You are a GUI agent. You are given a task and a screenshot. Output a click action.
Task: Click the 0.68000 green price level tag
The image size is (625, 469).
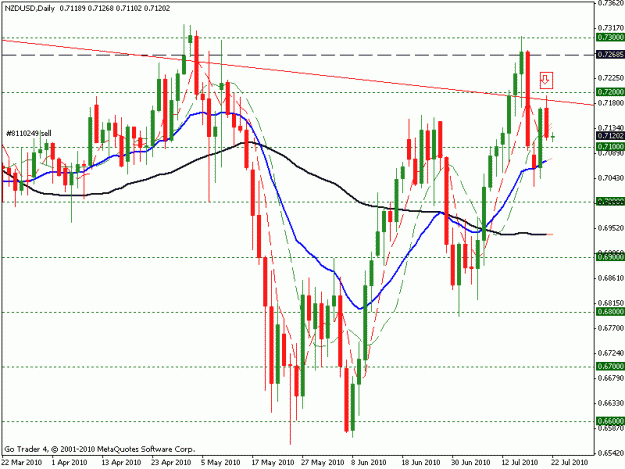click(x=610, y=312)
